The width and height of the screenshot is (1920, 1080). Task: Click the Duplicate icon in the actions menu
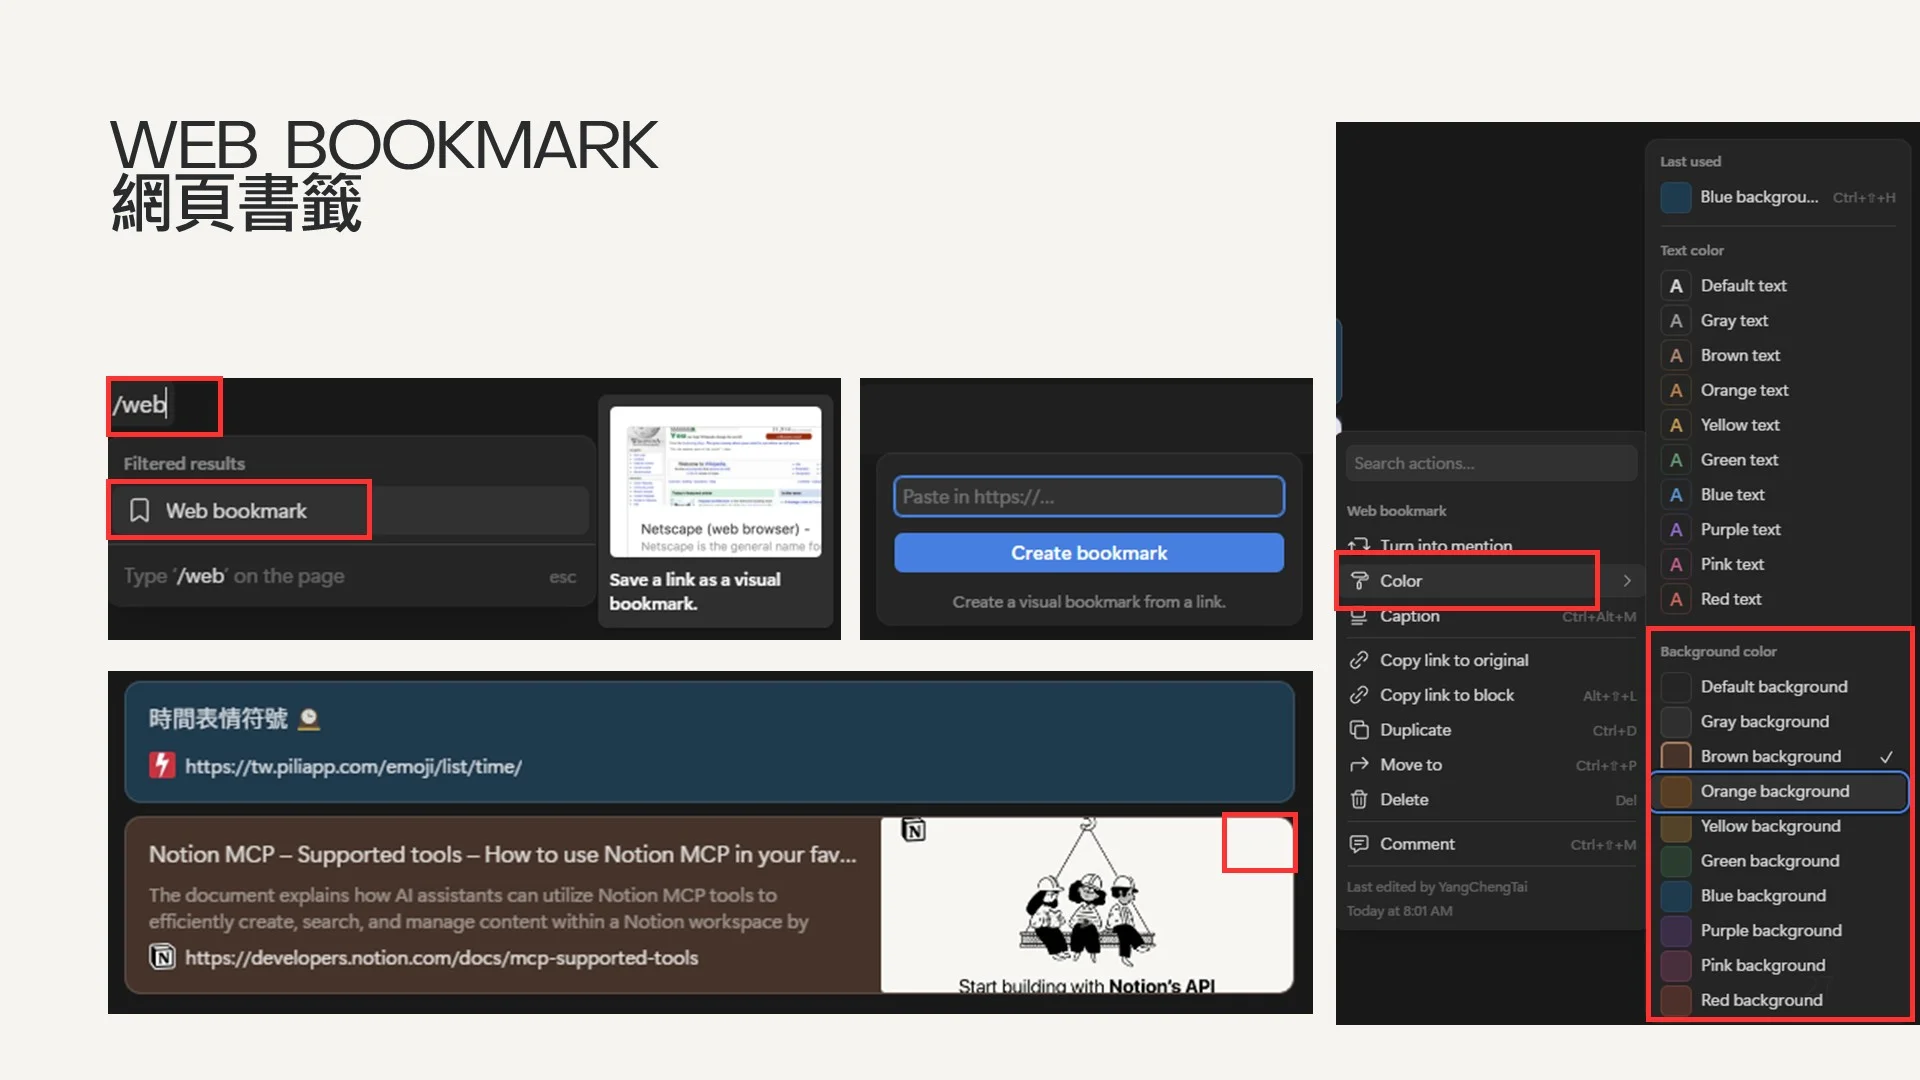click(x=1358, y=730)
